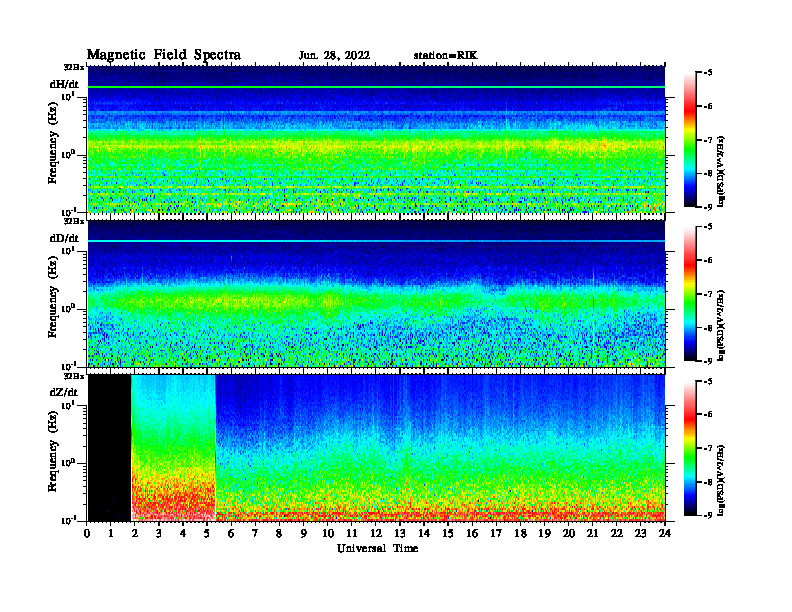792x612 pixels.
Task: Click hour tick label "7" on the time axis
Action: 255,534
